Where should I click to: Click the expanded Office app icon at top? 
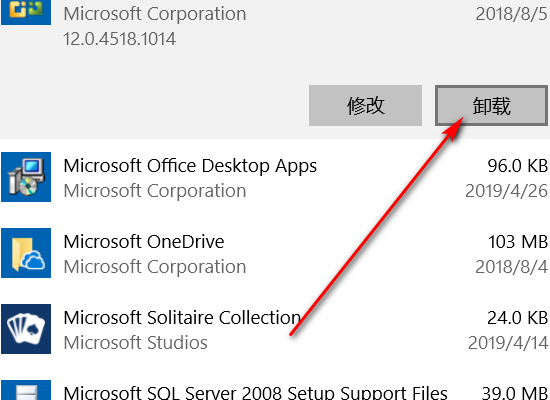pyautogui.click(x=26, y=12)
